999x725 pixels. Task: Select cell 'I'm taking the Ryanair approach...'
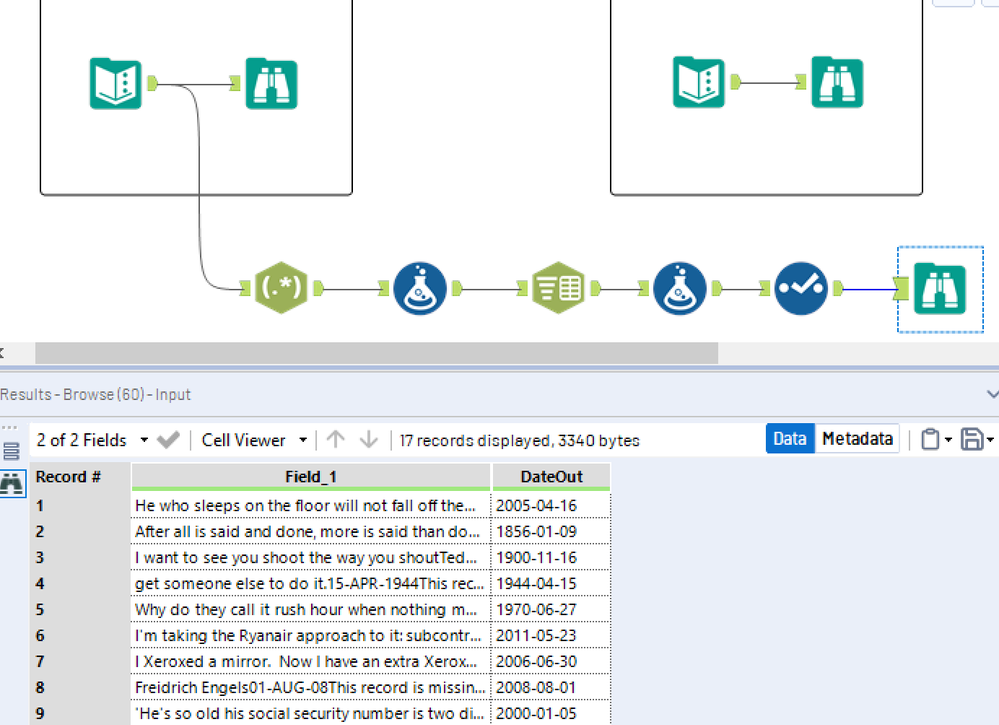pyautogui.click(x=311, y=635)
